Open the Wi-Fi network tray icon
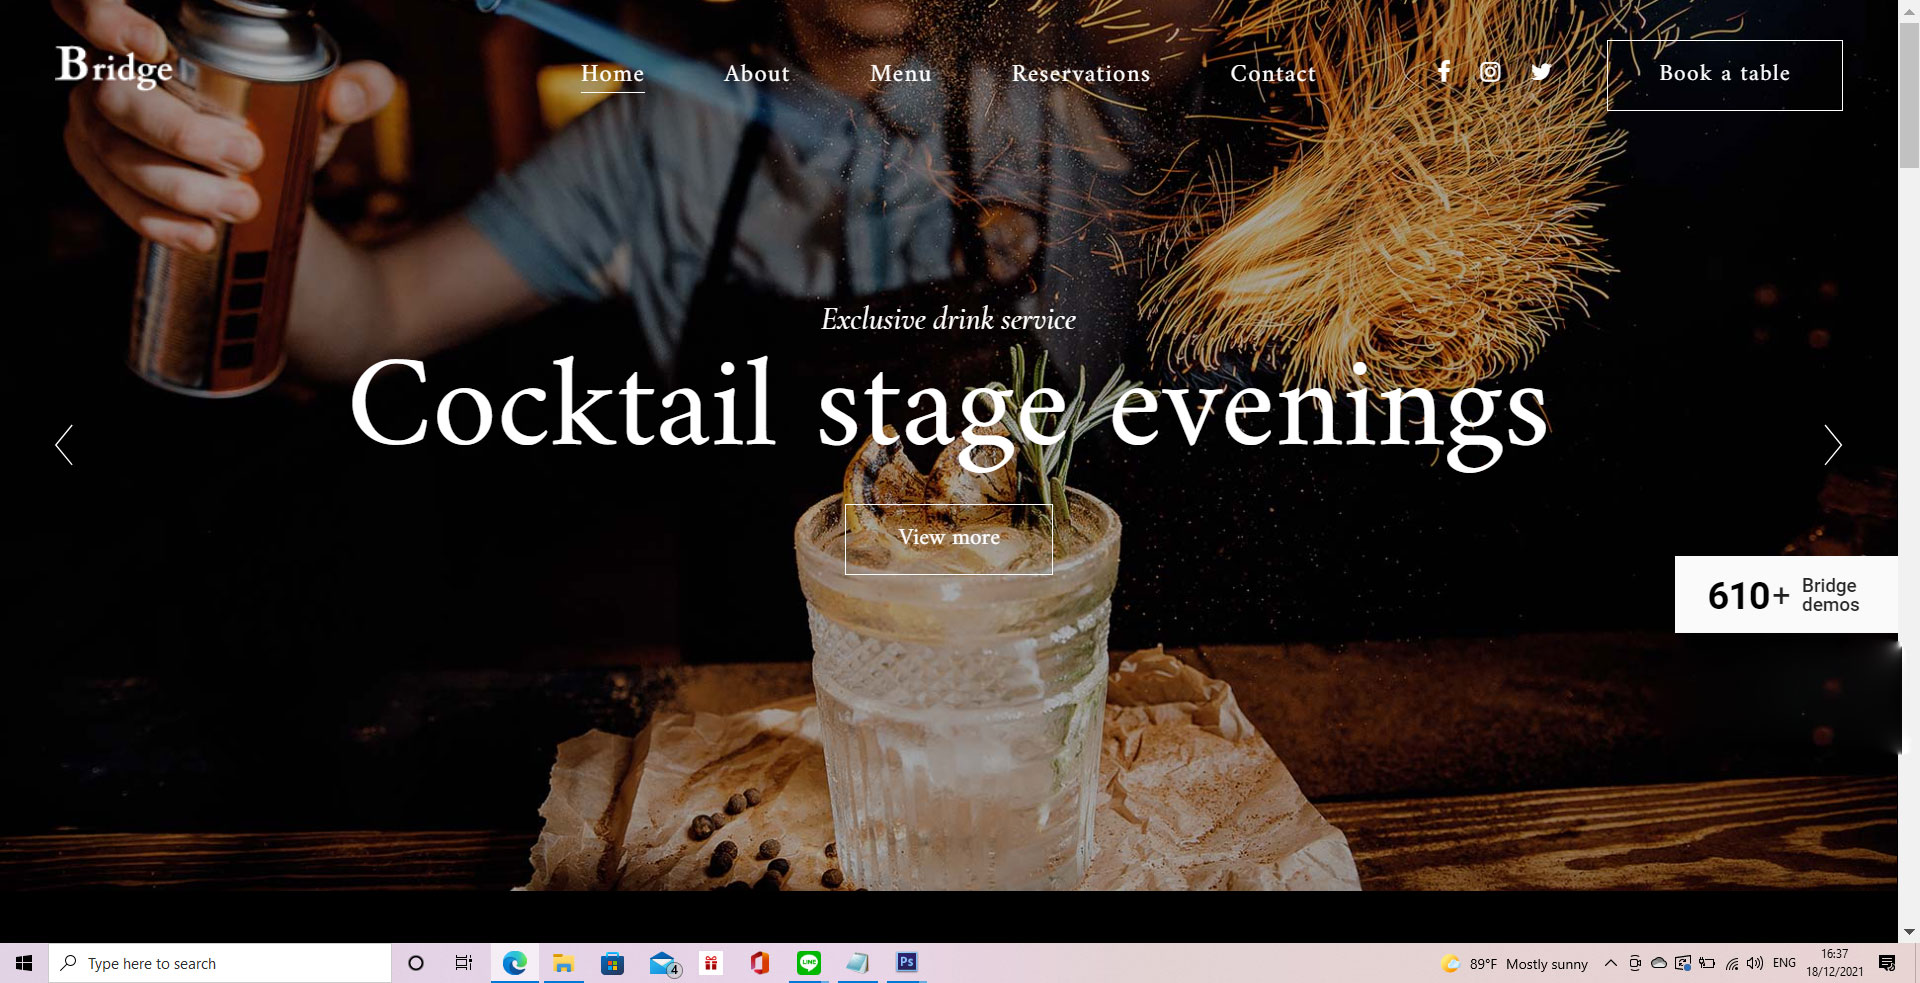This screenshot has width=1920, height=983. pos(1732,963)
